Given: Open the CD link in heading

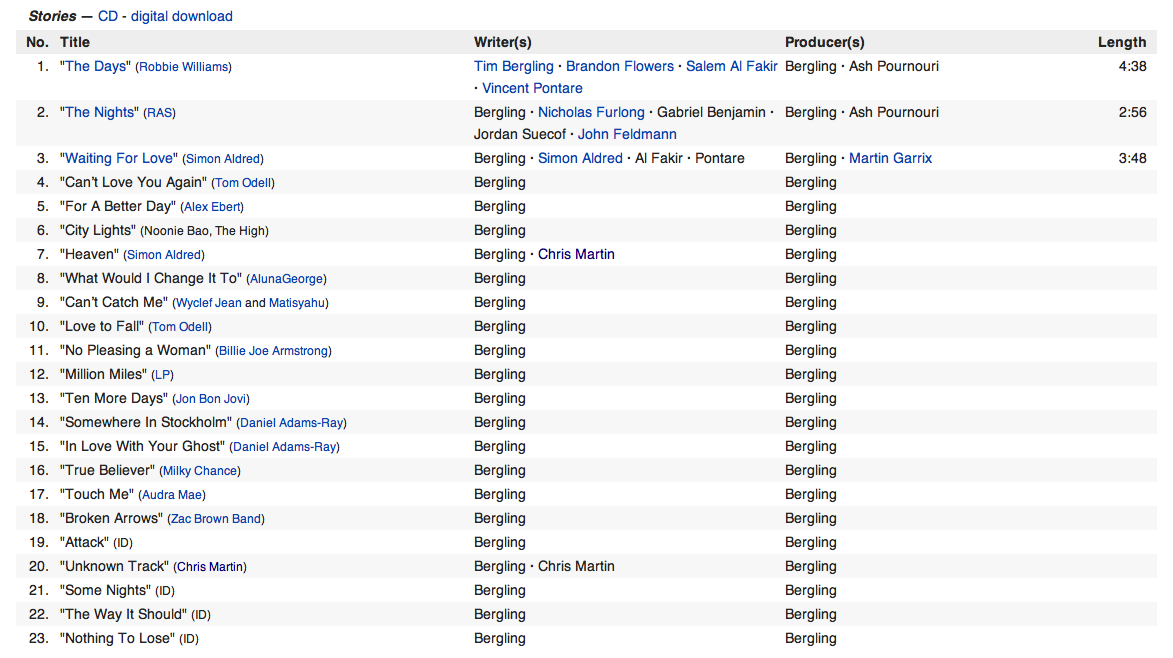Looking at the screenshot, I should pos(108,16).
